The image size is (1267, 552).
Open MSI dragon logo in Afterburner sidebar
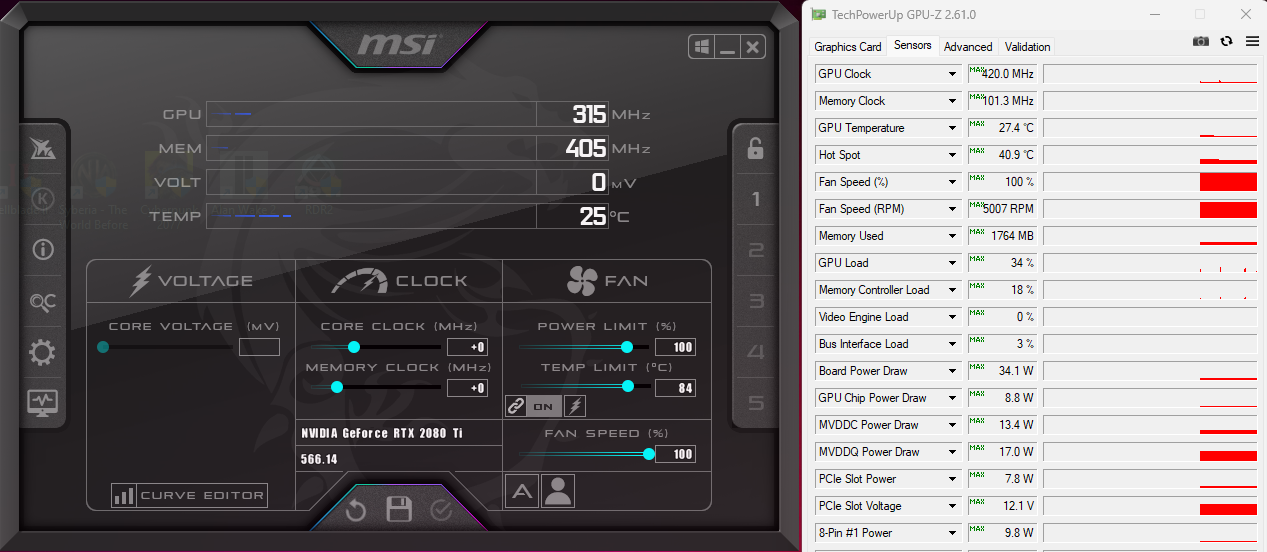[43, 148]
